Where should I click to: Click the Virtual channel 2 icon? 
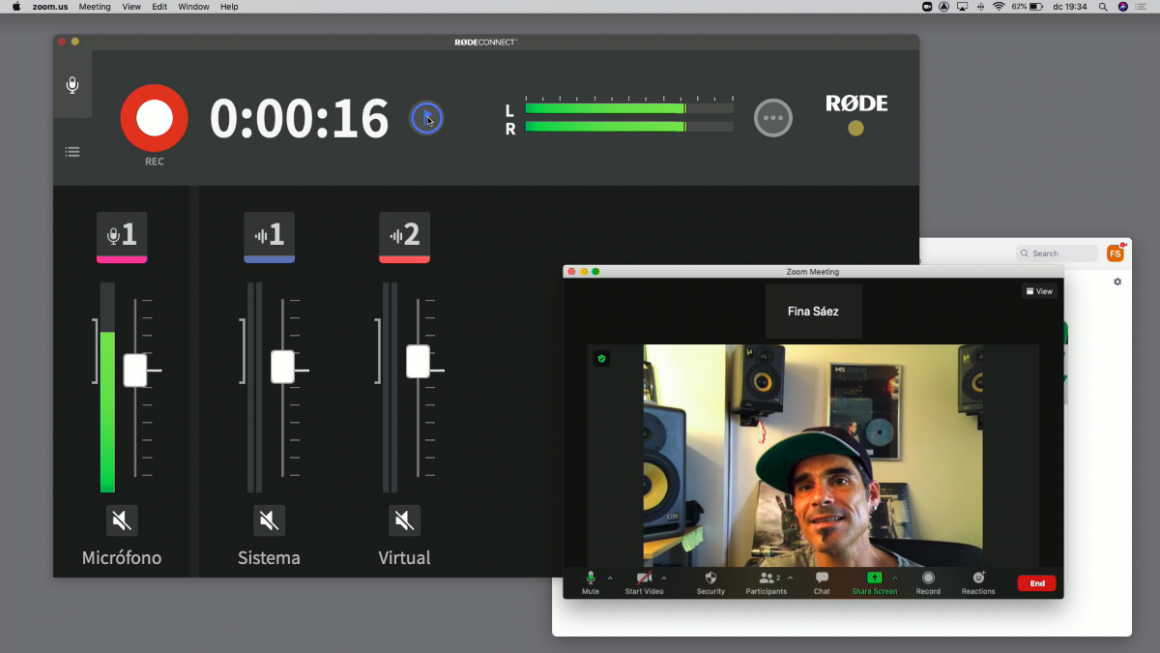404,235
